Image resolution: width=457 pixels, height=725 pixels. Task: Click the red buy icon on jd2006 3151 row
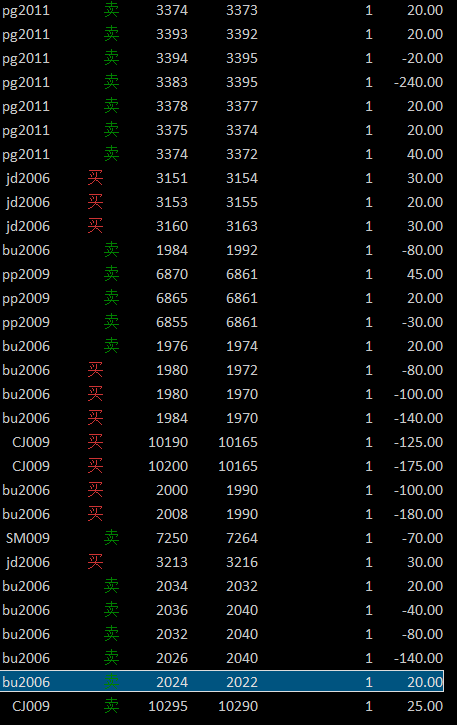[95, 178]
